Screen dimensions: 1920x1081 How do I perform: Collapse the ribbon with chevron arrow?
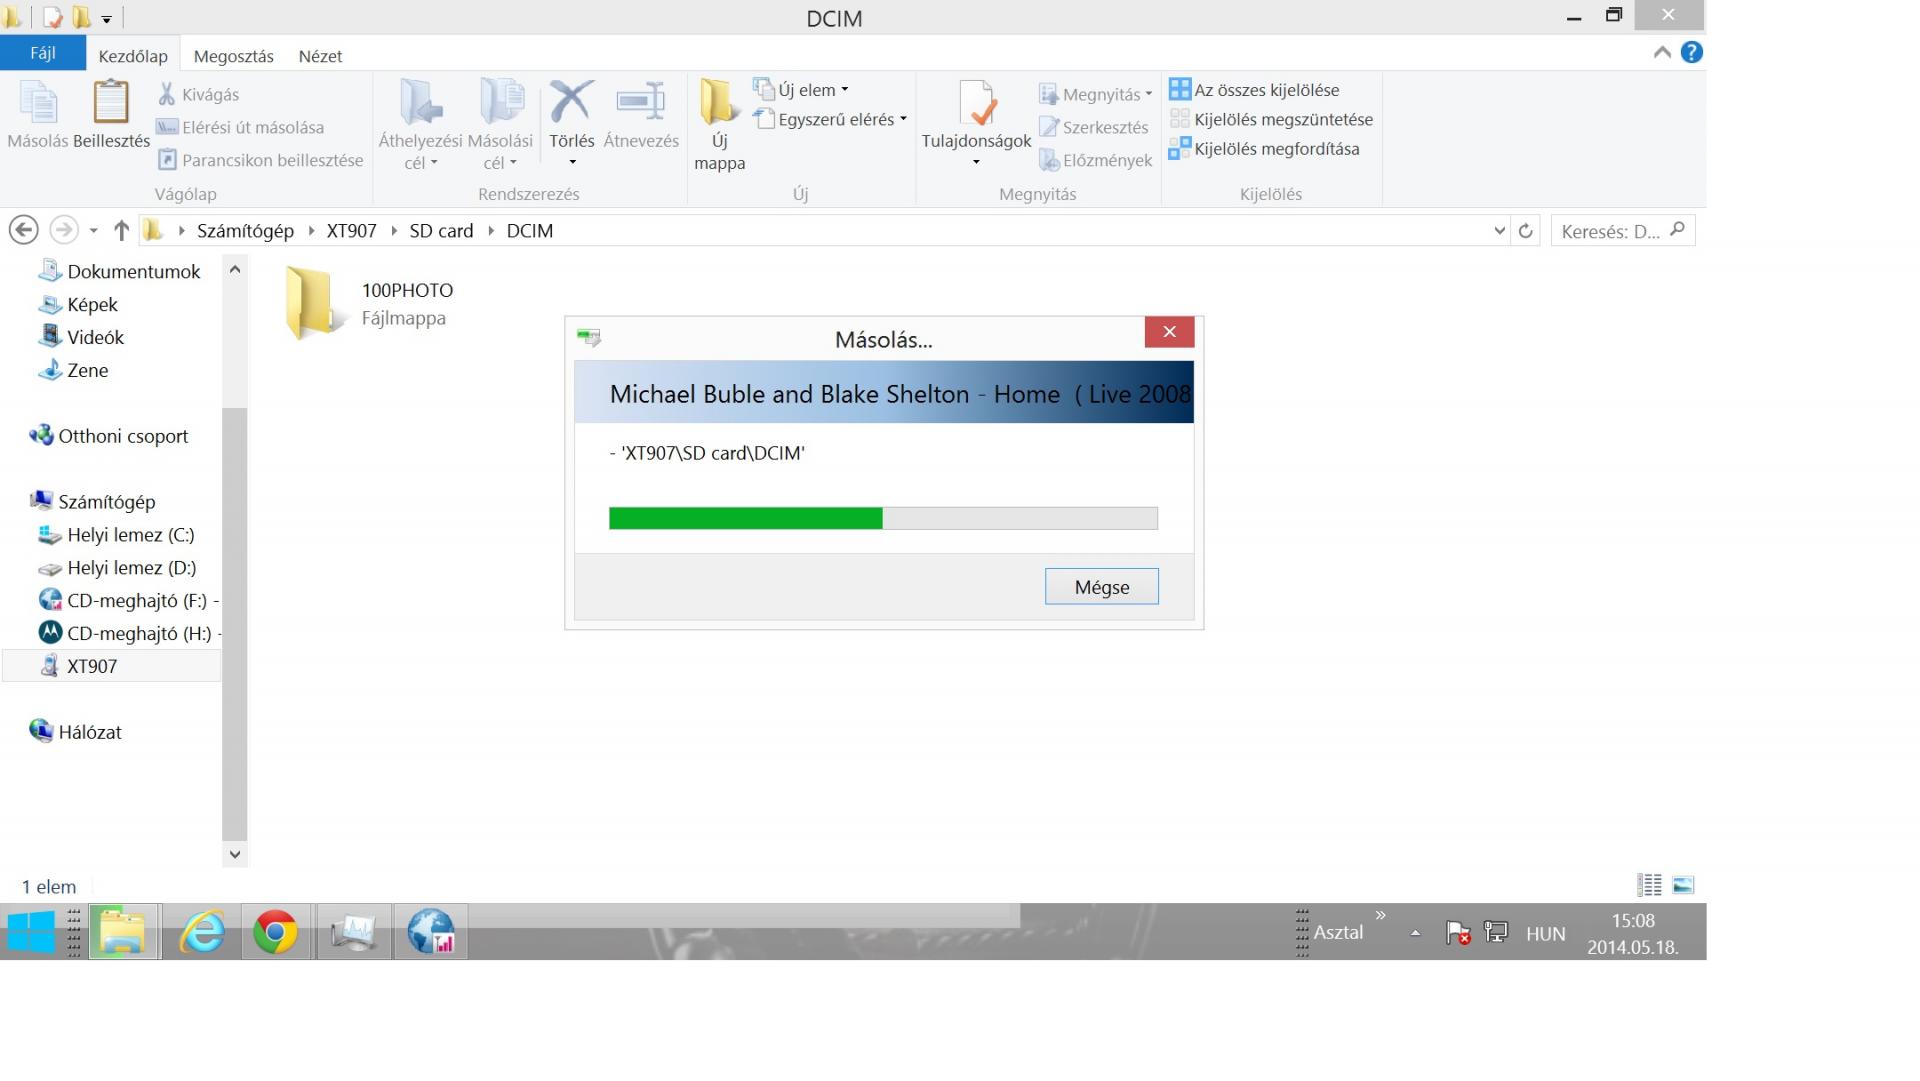tap(1662, 53)
